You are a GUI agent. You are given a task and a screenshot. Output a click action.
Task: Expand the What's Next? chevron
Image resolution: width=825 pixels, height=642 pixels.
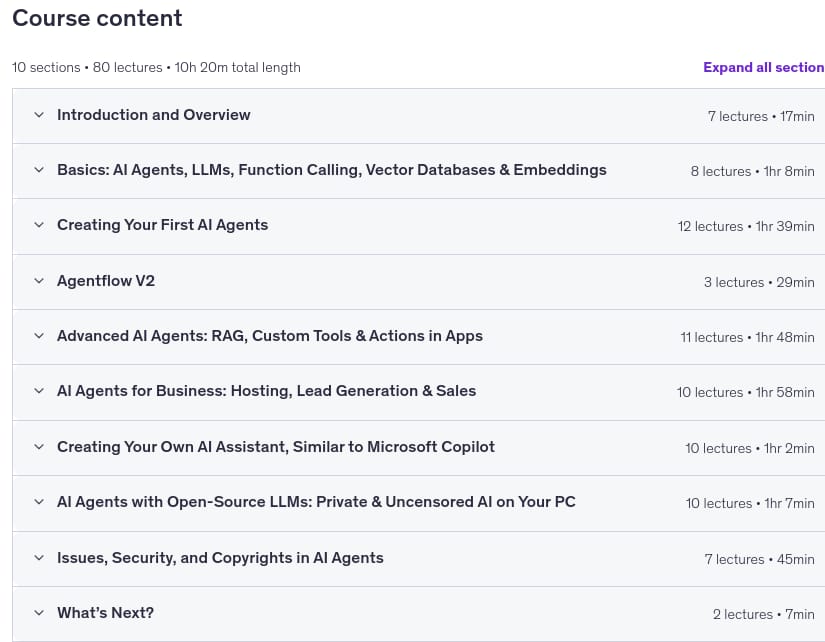(x=39, y=613)
